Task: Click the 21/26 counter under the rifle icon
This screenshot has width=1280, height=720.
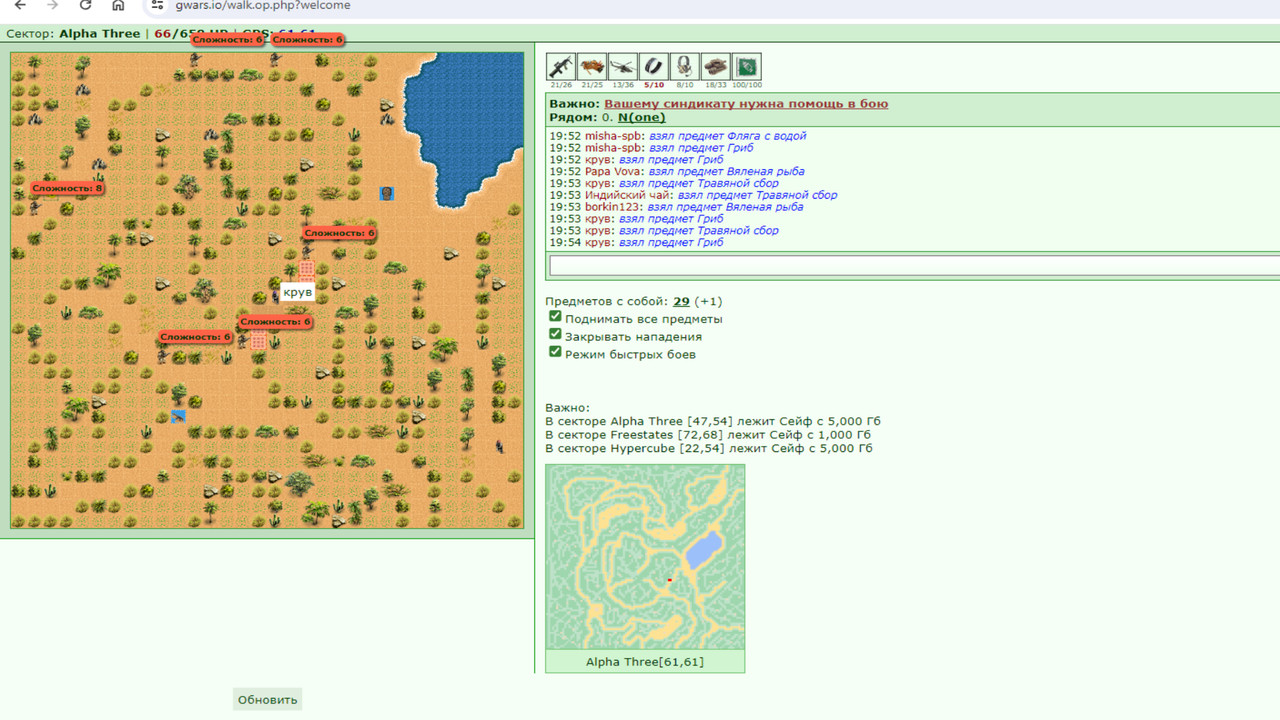Action: click(x=561, y=85)
